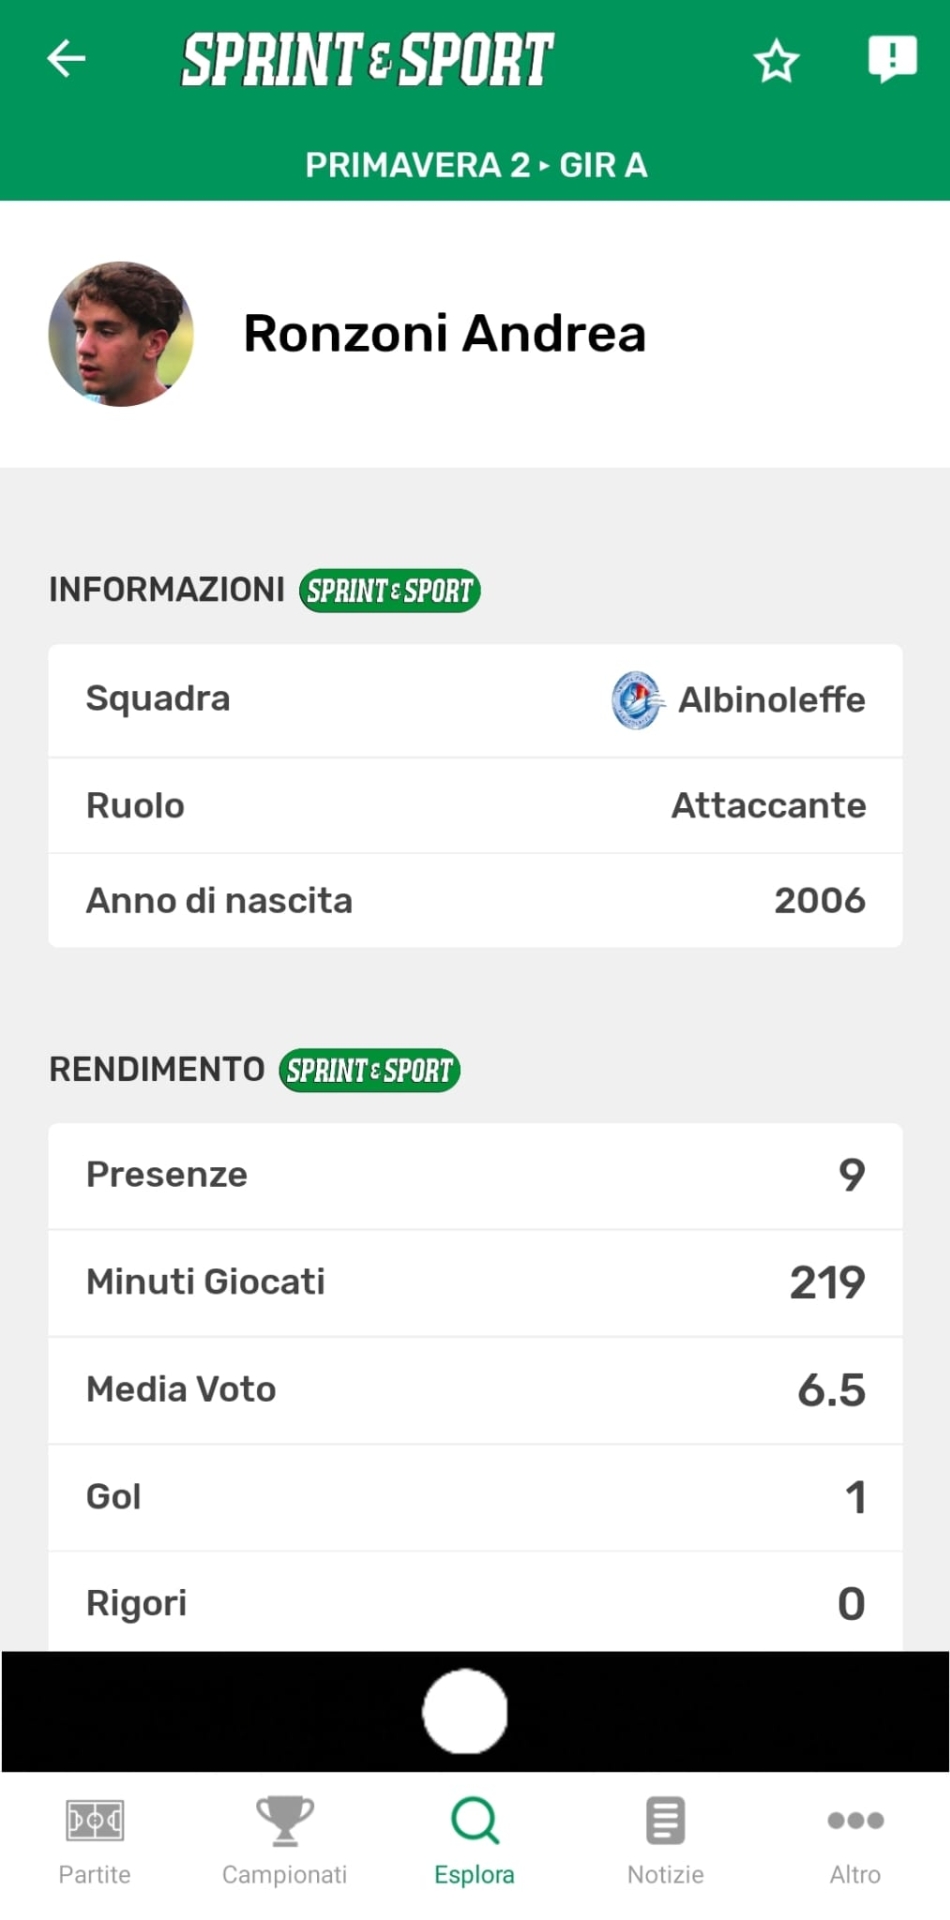Screen dimensions: 950x1920
Task: Tap the back arrow icon
Action: click(67, 59)
